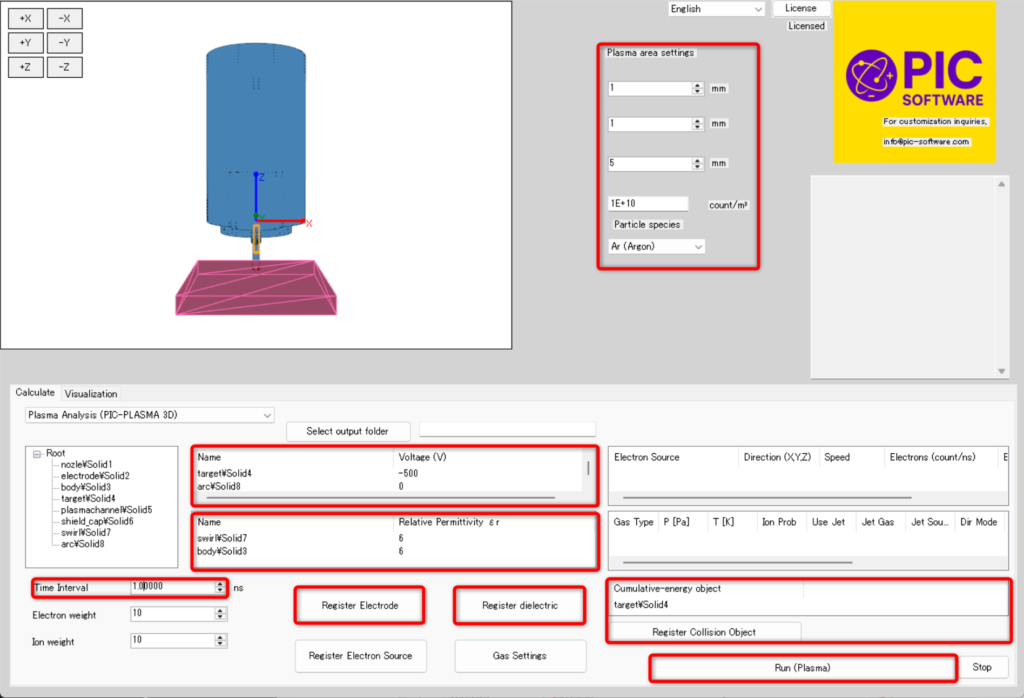Open the Ar (Argon) particle species dropdown
This screenshot has width=1024, height=698.
[656, 246]
